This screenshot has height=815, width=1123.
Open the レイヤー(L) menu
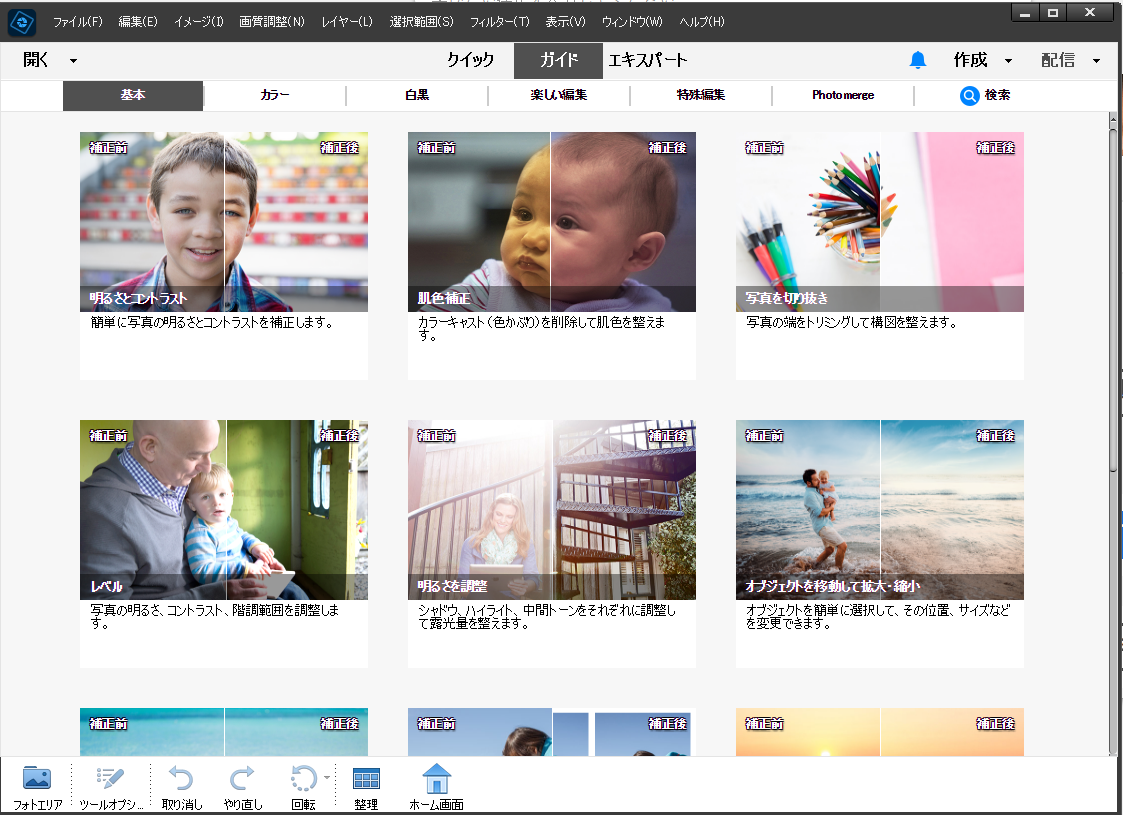tap(347, 21)
